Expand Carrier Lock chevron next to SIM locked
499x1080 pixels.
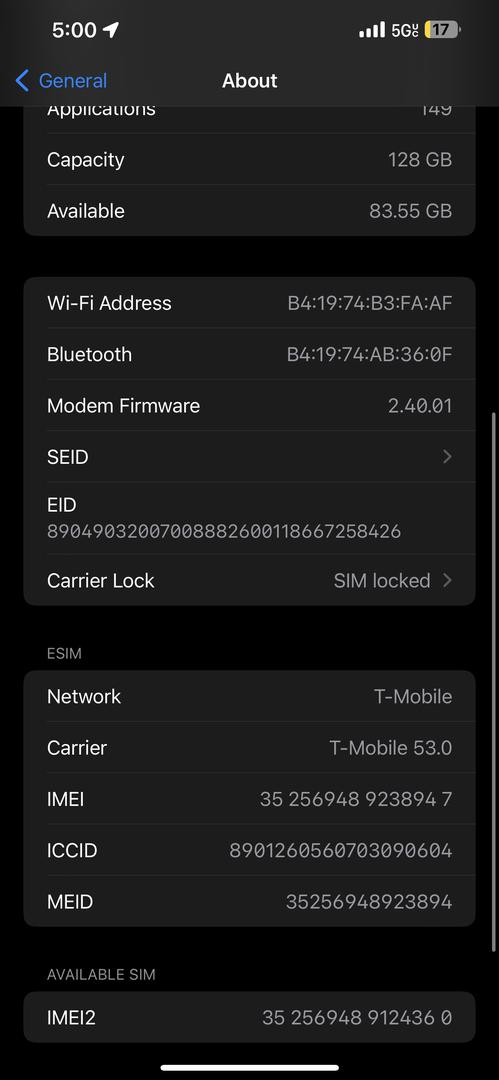point(447,581)
